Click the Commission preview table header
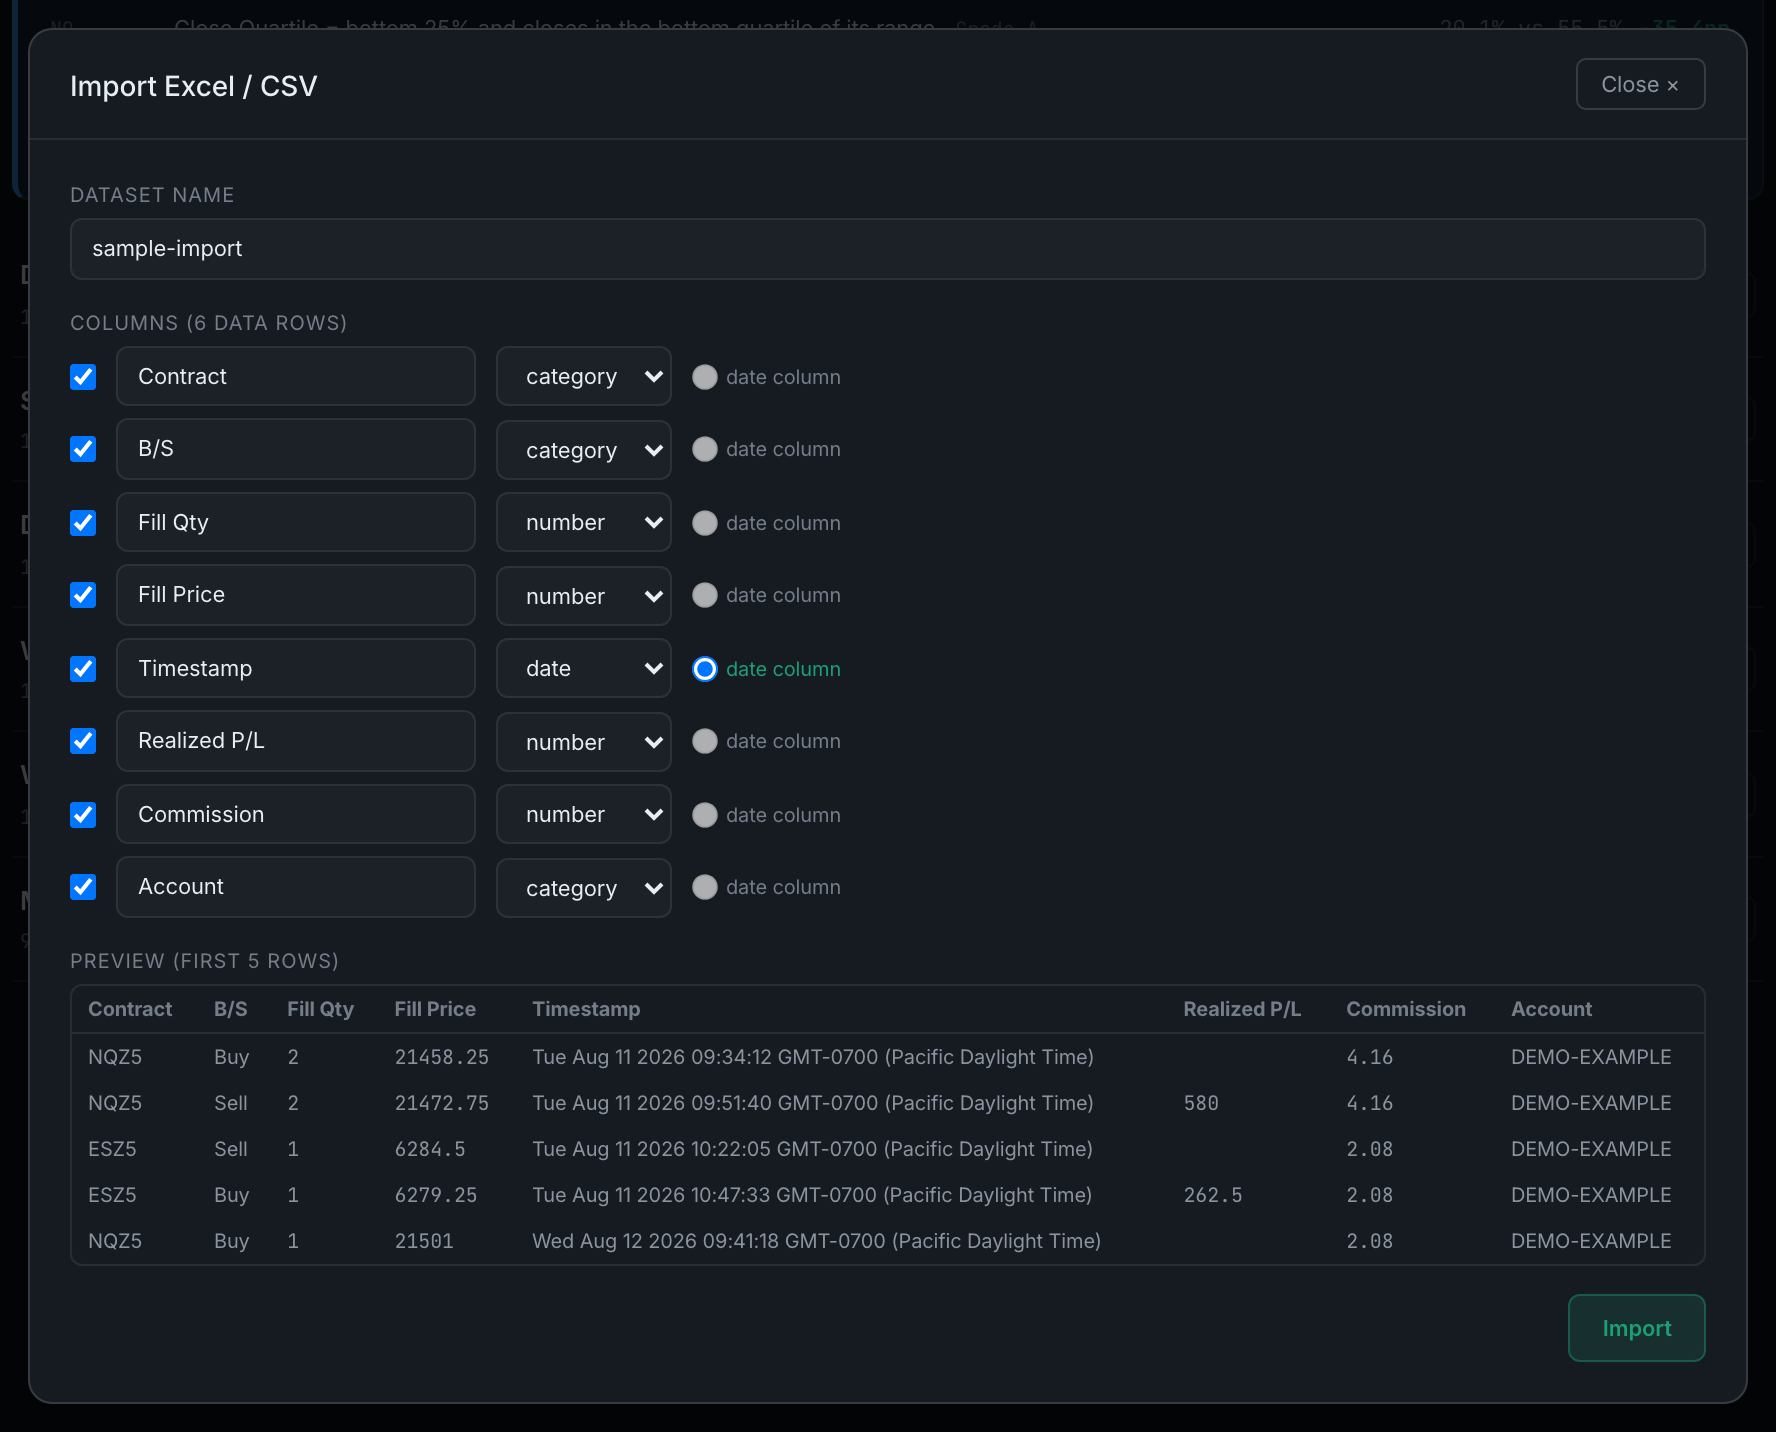Screen dimensions: 1776x1432 [x=1406, y=1009]
